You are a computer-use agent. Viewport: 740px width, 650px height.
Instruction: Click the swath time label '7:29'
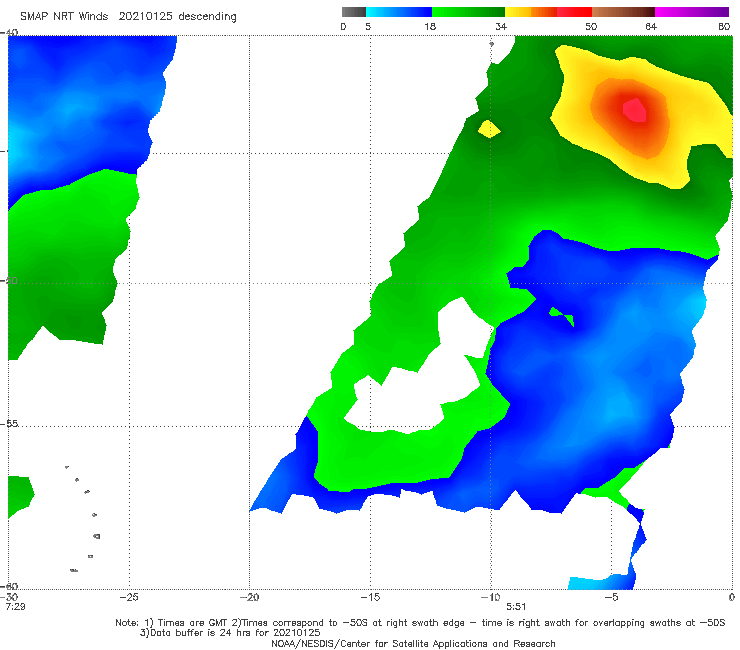pos(15,606)
